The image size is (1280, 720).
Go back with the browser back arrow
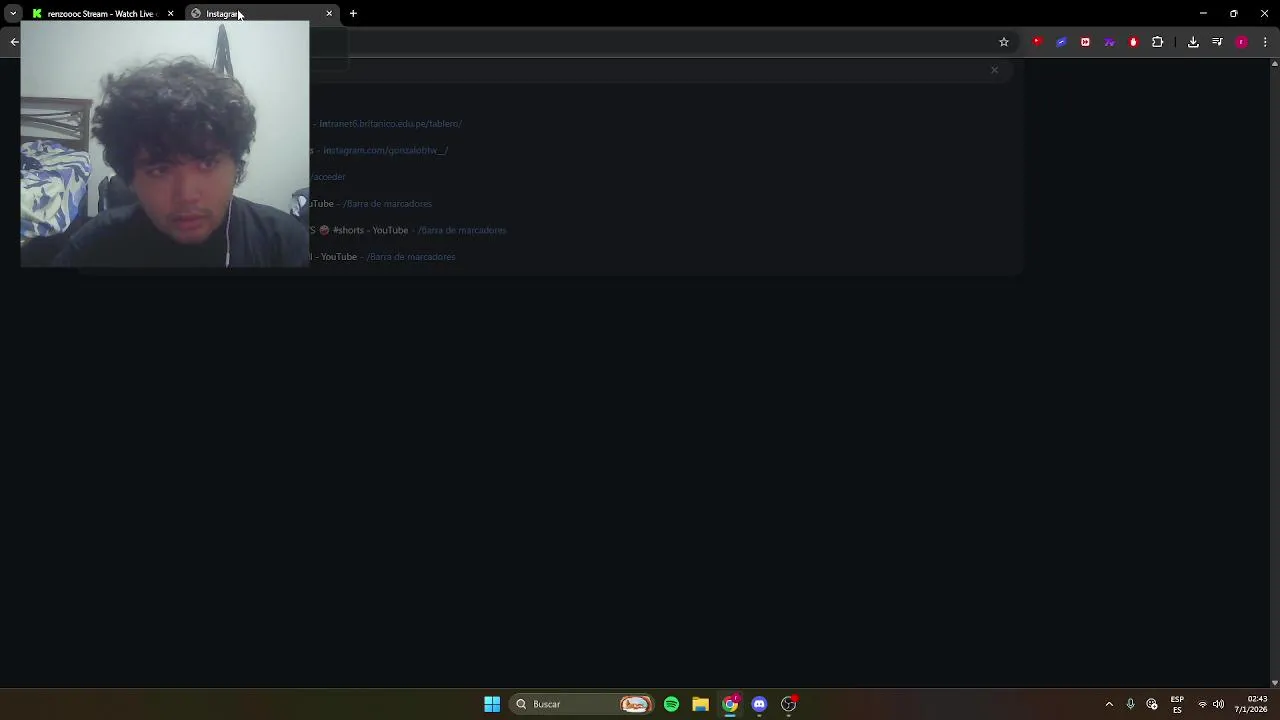14,42
